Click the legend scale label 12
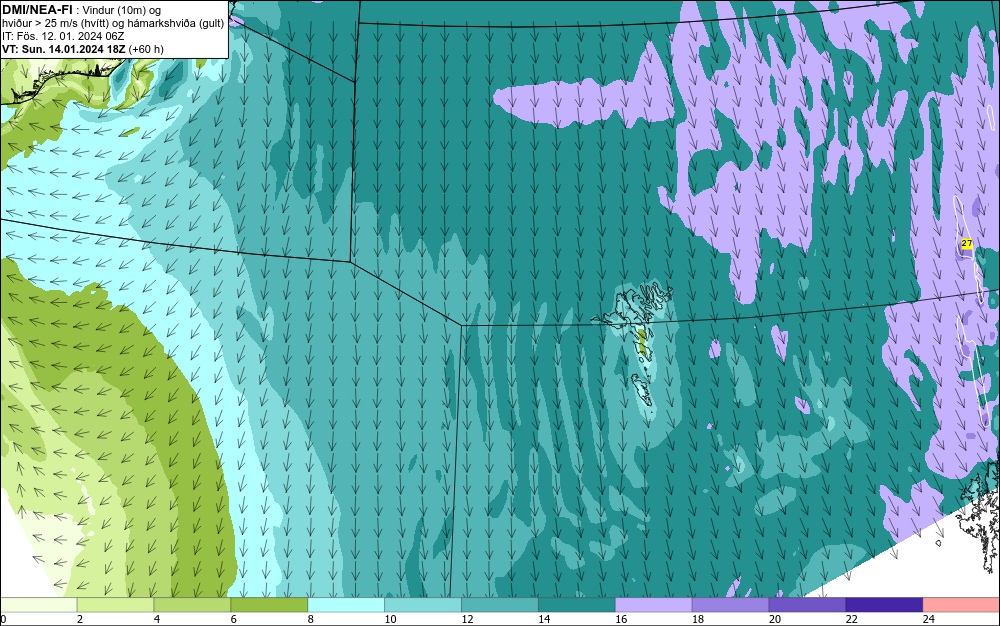The image size is (1000, 626). [467, 619]
